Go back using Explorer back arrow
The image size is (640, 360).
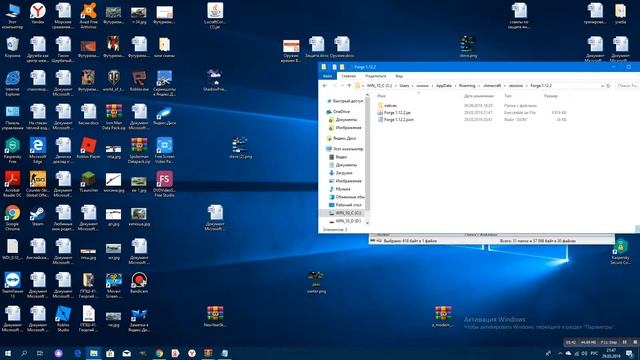pos(325,86)
